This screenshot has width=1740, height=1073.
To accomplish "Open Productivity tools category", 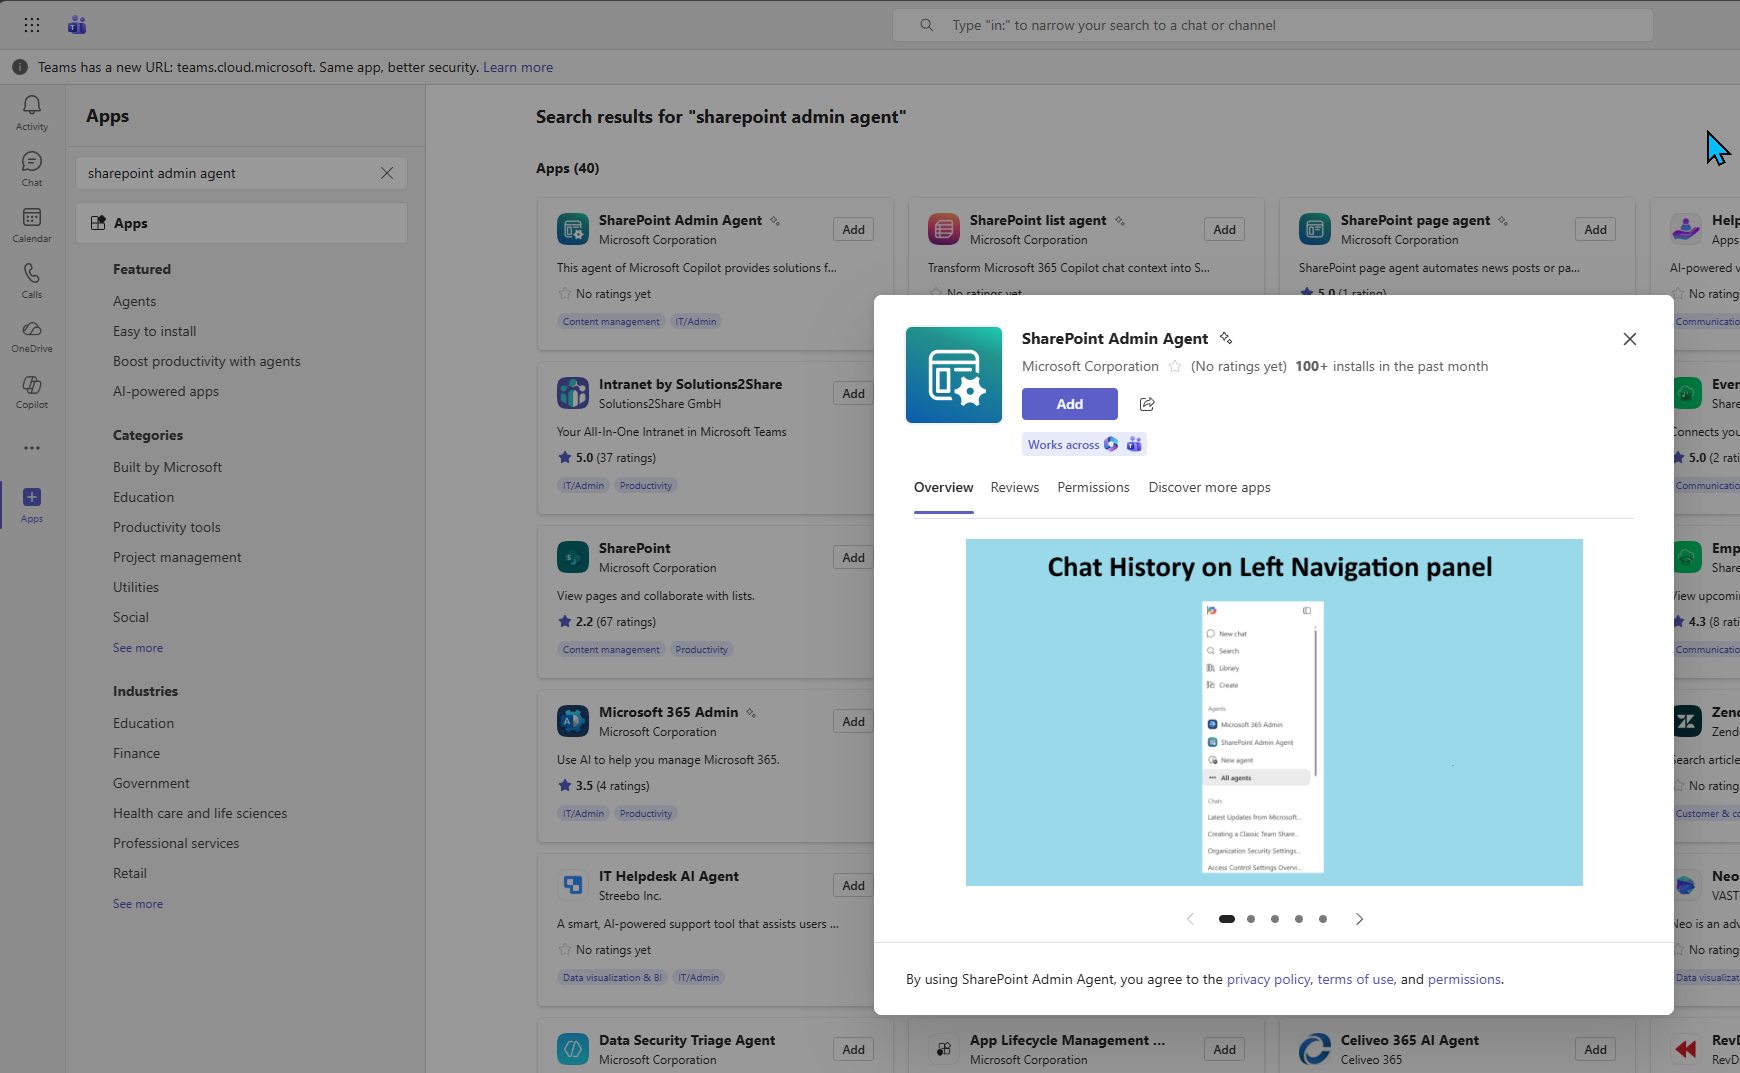I will pos(166,527).
